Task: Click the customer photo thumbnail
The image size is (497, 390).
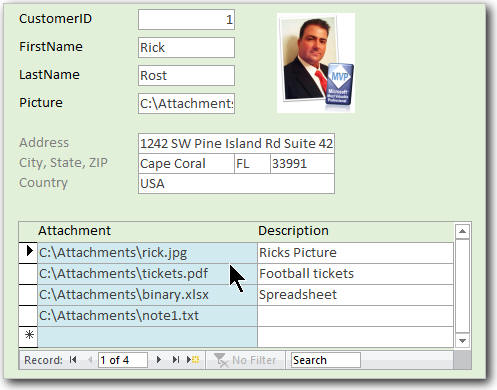Action: tap(316, 63)
